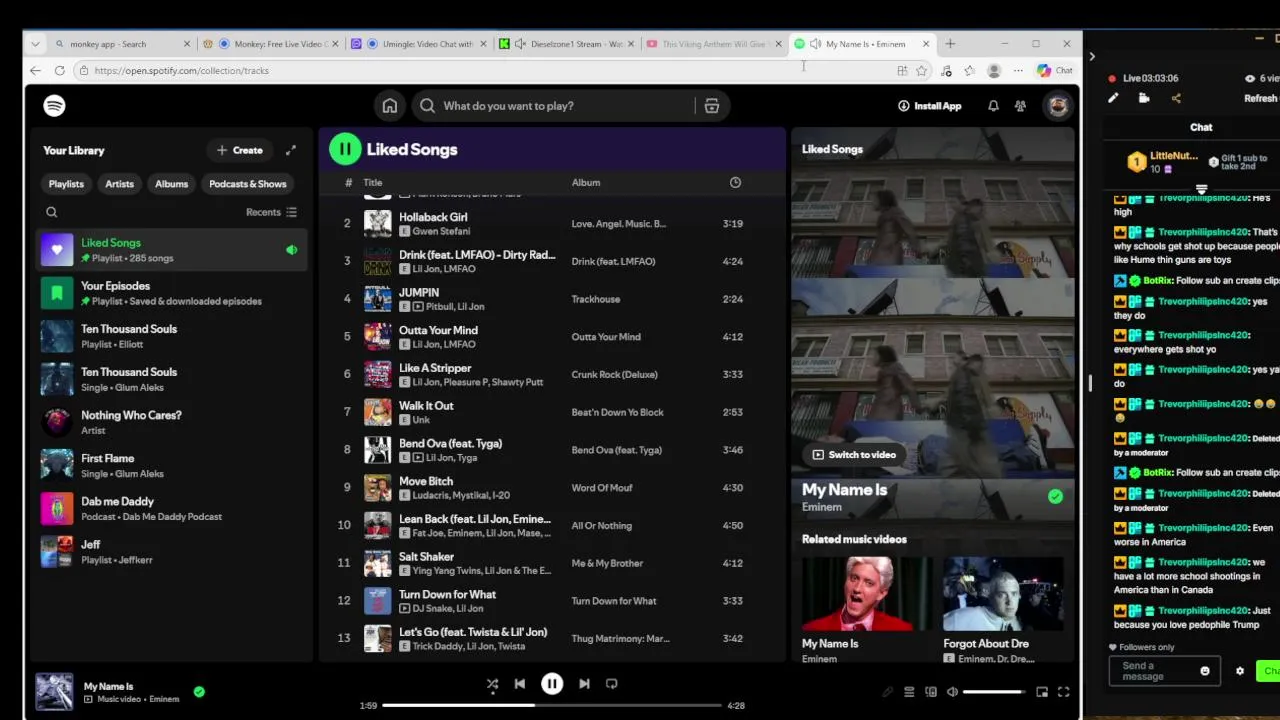Screen dimensions: 1280x720
Task: Open the play queue icon
Action: pos(909,692)
